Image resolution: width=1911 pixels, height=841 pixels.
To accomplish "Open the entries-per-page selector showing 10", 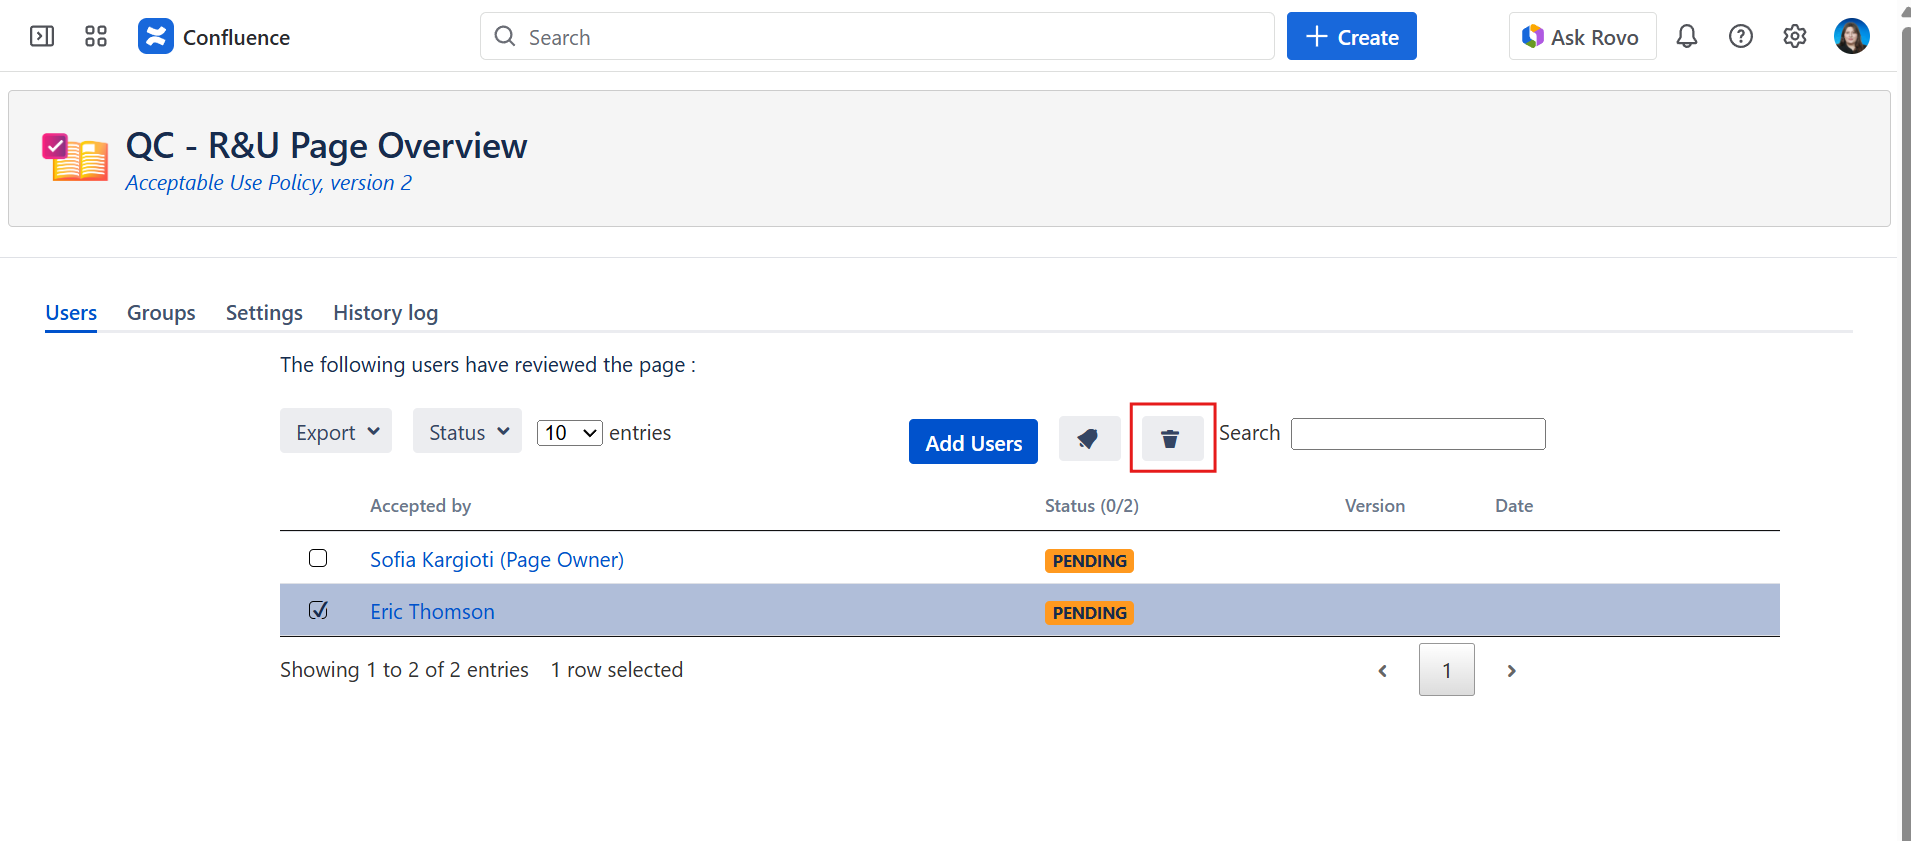I will [569, 433].
